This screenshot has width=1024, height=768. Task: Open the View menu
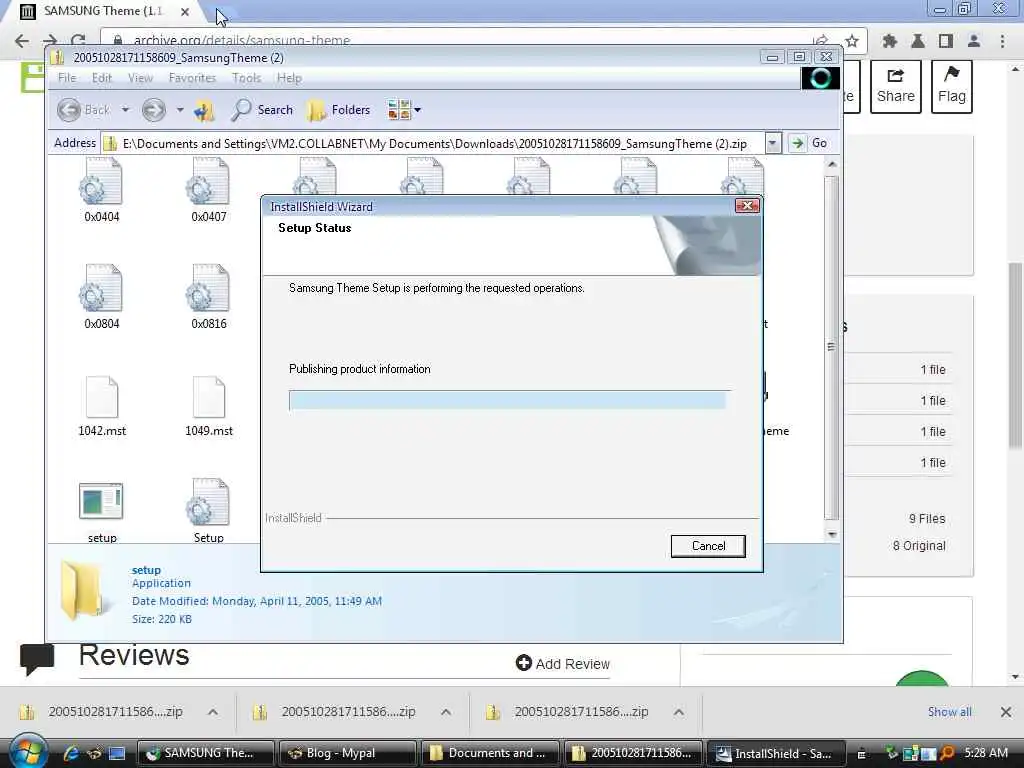tap(140, 78)
